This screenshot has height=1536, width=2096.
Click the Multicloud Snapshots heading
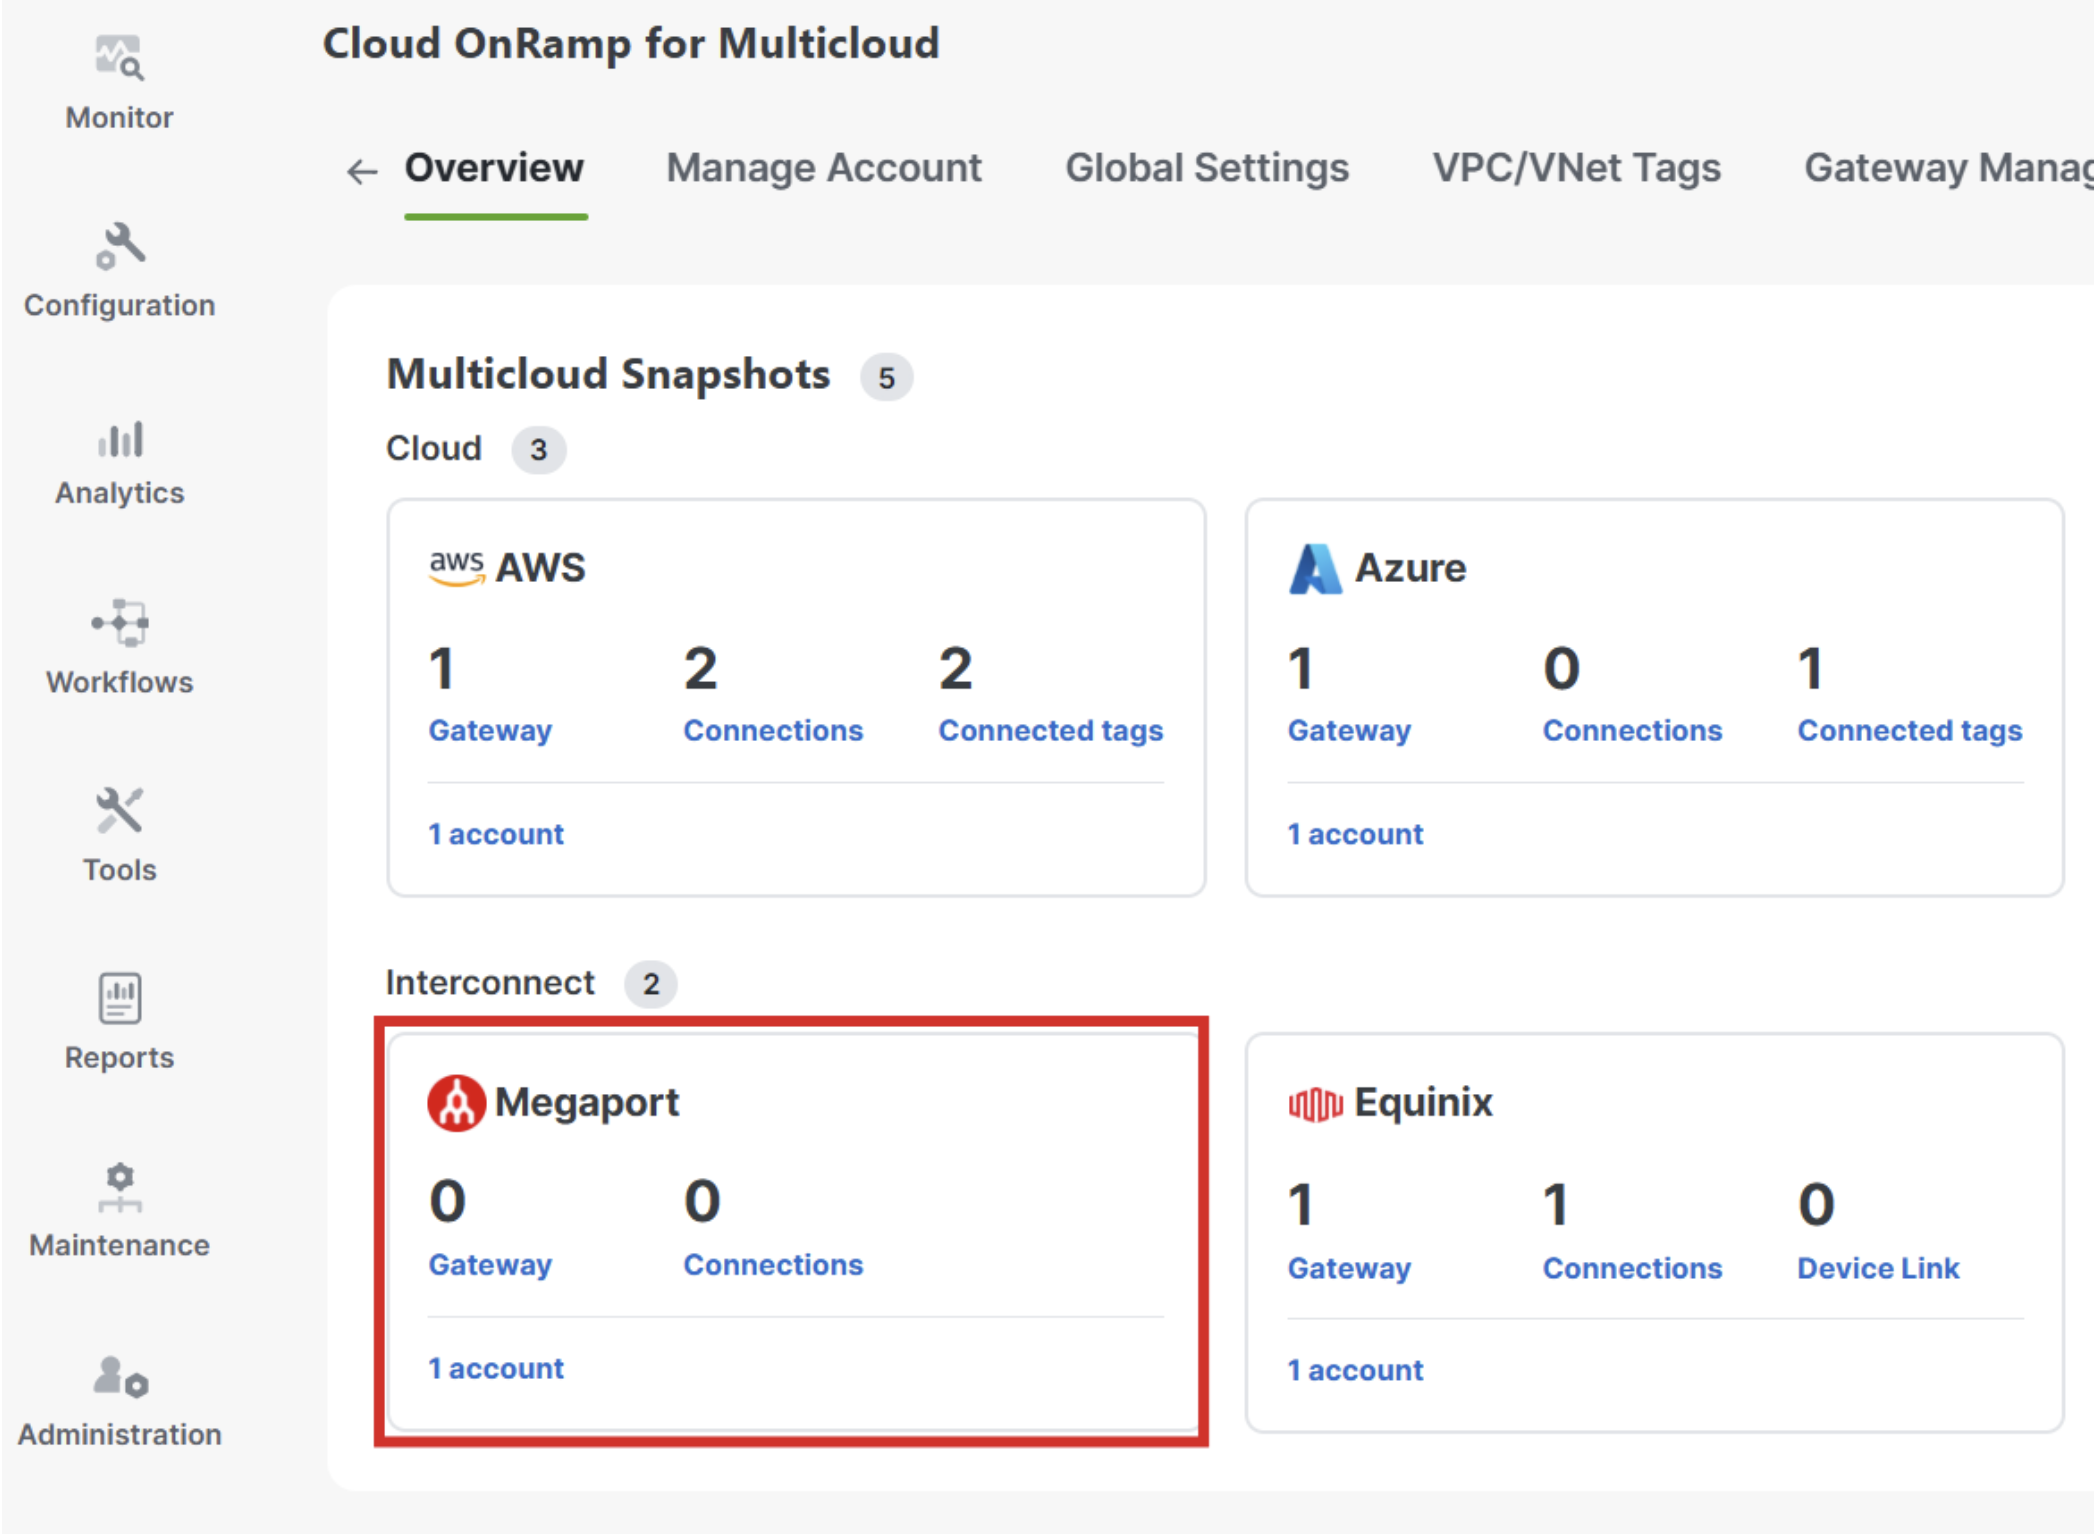[608, 375]
